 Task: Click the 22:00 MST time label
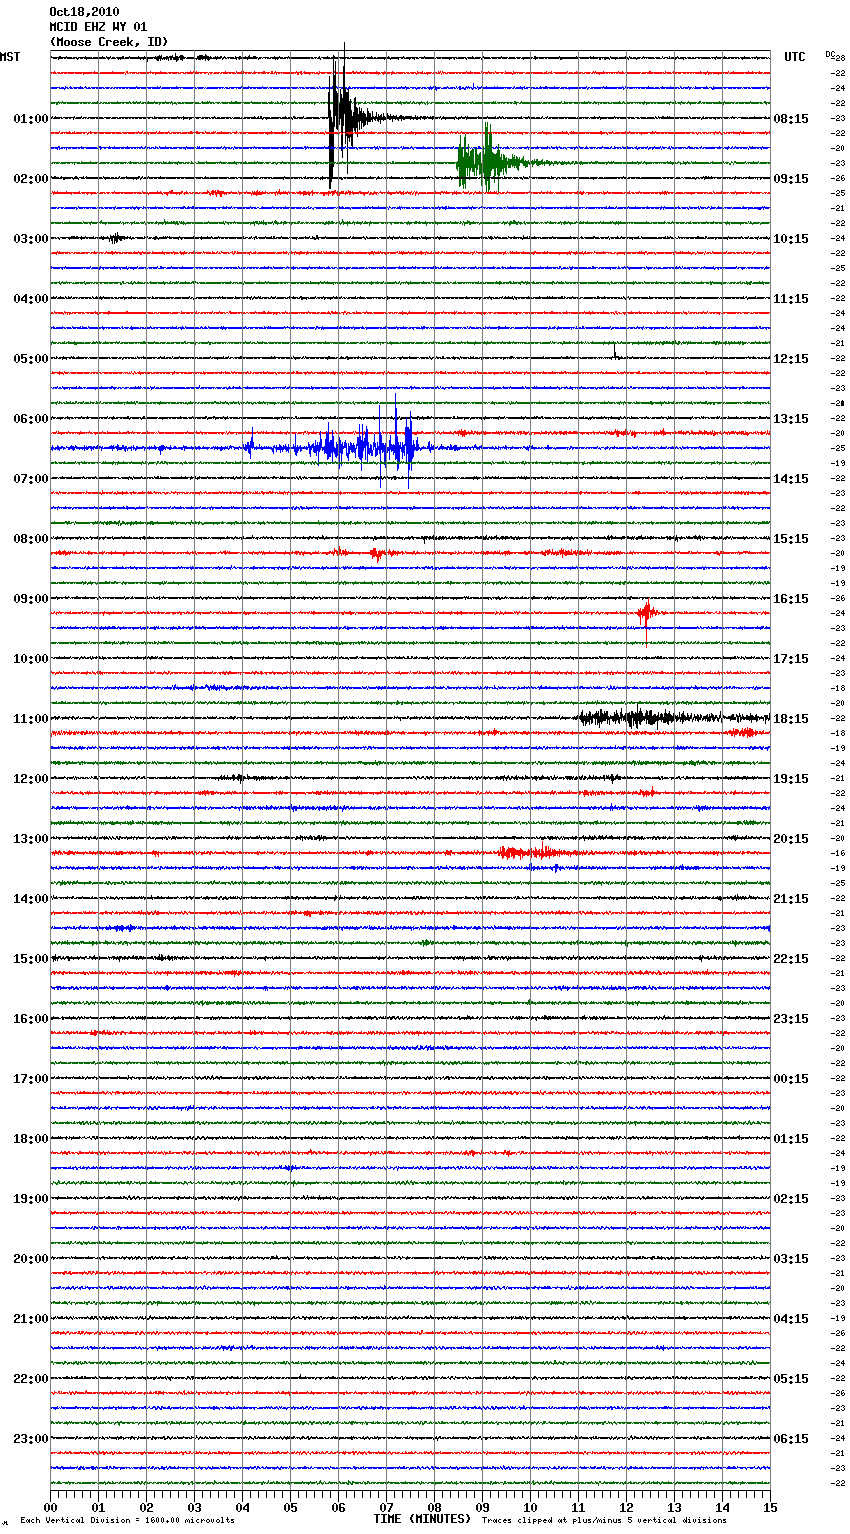tap(30, 1379)
